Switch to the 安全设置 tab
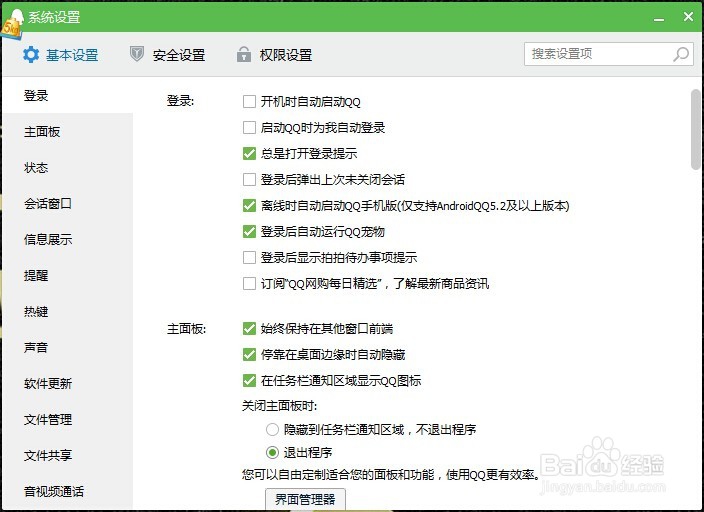Viewport: 704px width, 512px height. click(167, 55)
